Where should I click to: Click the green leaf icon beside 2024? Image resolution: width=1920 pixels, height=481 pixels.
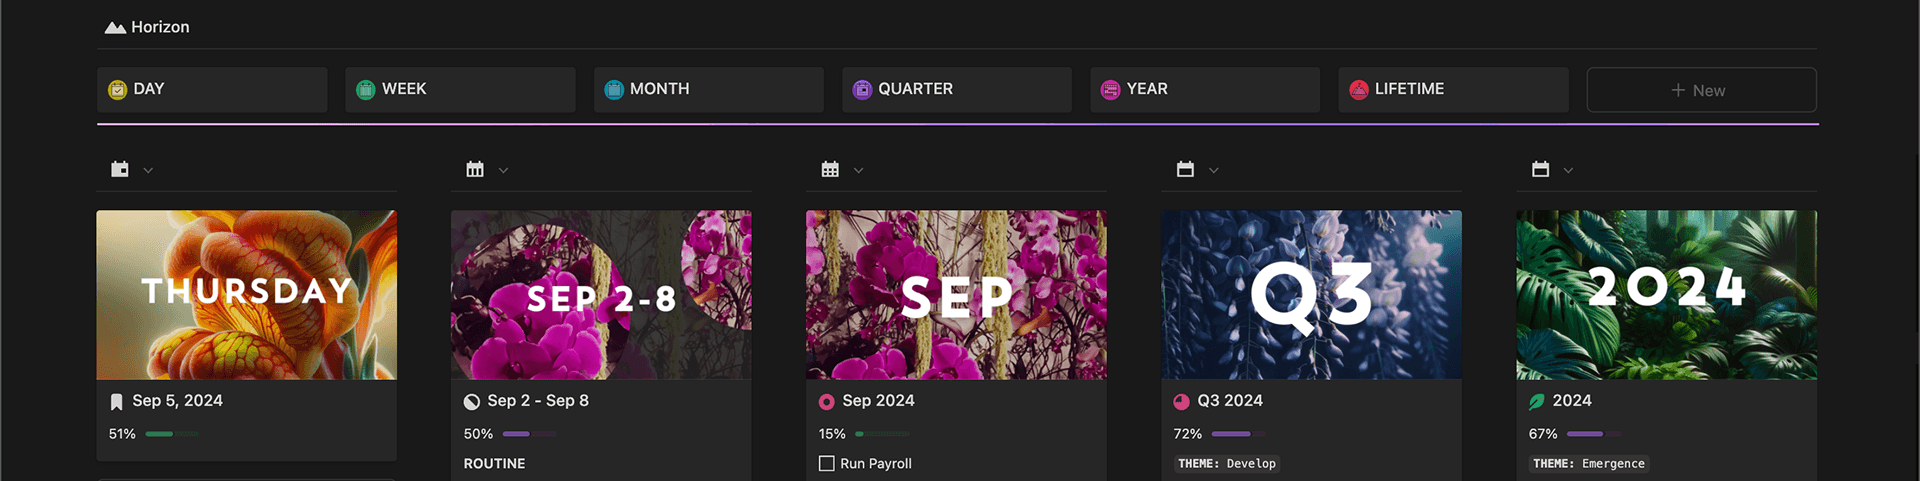point(1536,401)
